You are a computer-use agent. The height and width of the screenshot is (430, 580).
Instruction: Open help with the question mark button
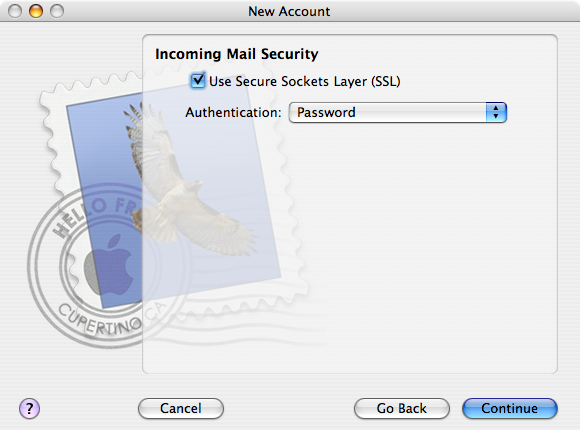[29, 409]
